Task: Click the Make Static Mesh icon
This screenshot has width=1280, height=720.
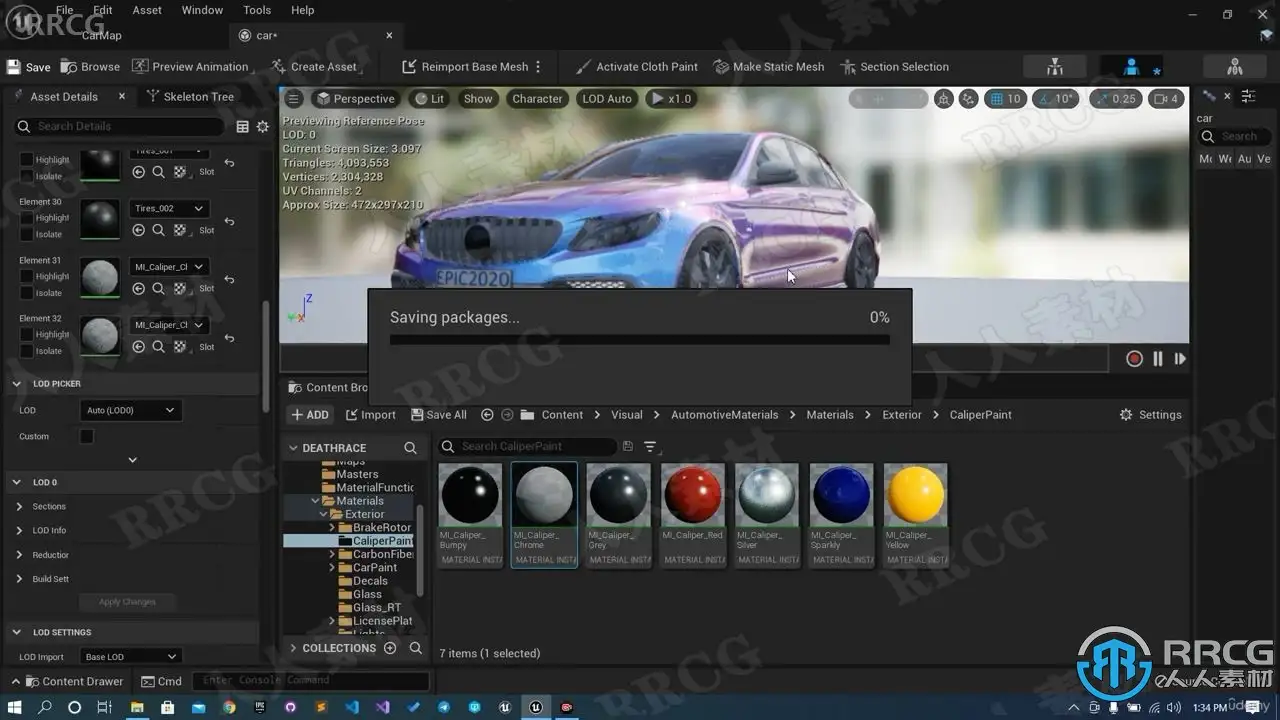Action: 721,67
